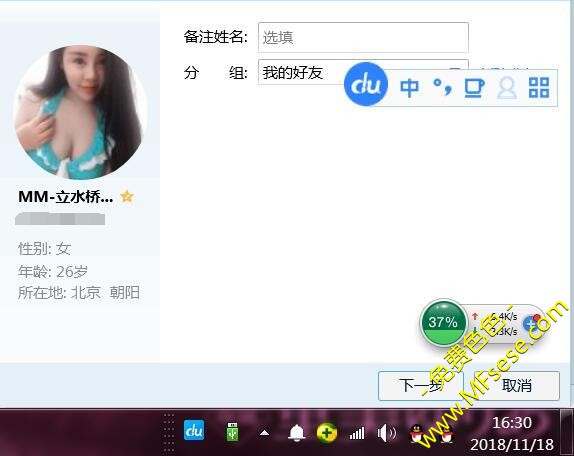Image resolution: width=574 pixels, height=456 pixels.
Task: Open the volume speaker tray icon
Action: pos(387,434)
